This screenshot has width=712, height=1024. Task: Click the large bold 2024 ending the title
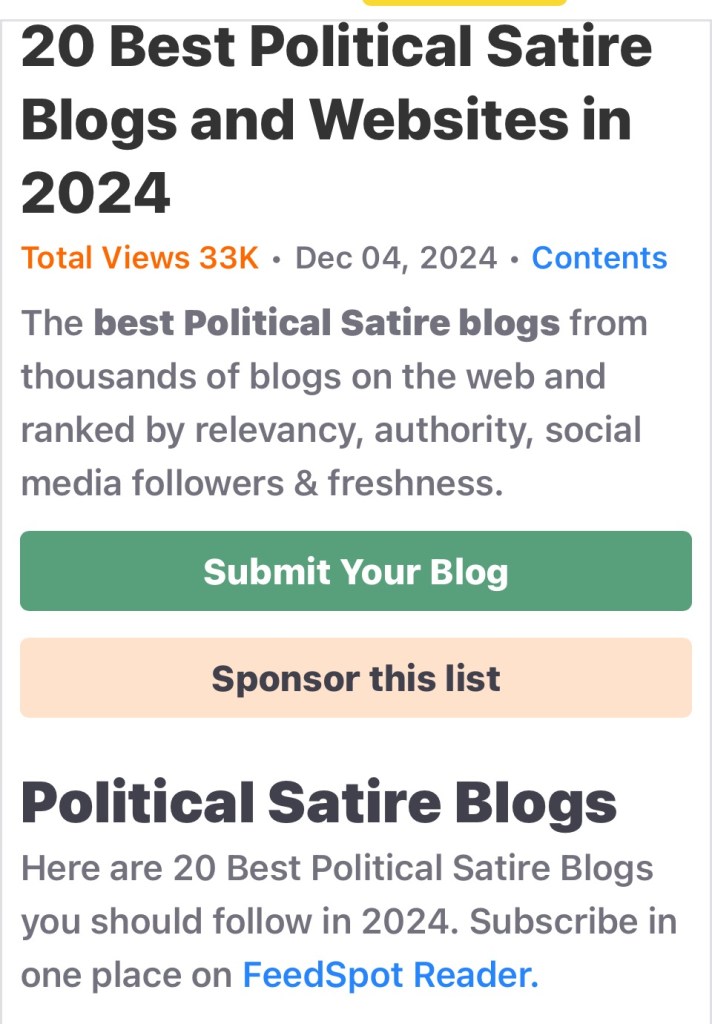96,192
